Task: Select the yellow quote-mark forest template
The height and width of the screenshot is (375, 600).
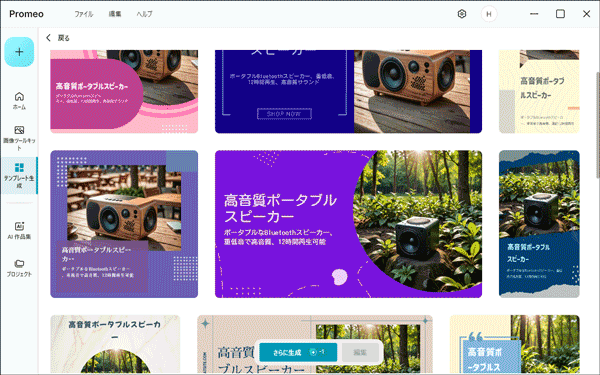Action: [x=514, y=344]
